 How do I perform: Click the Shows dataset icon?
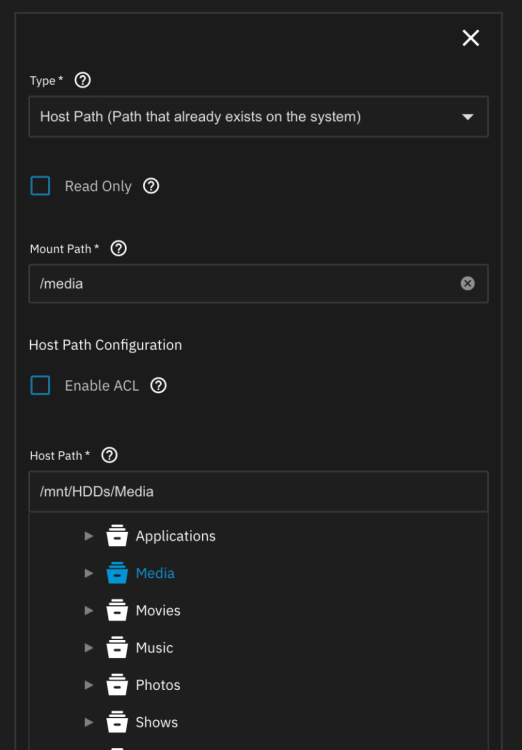click(117, 722)
